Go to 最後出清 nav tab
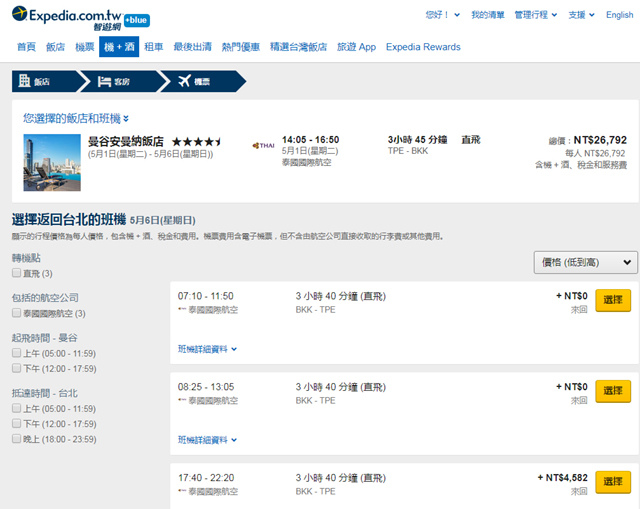This screenshot has width=640, height=509. click(193, 47)
